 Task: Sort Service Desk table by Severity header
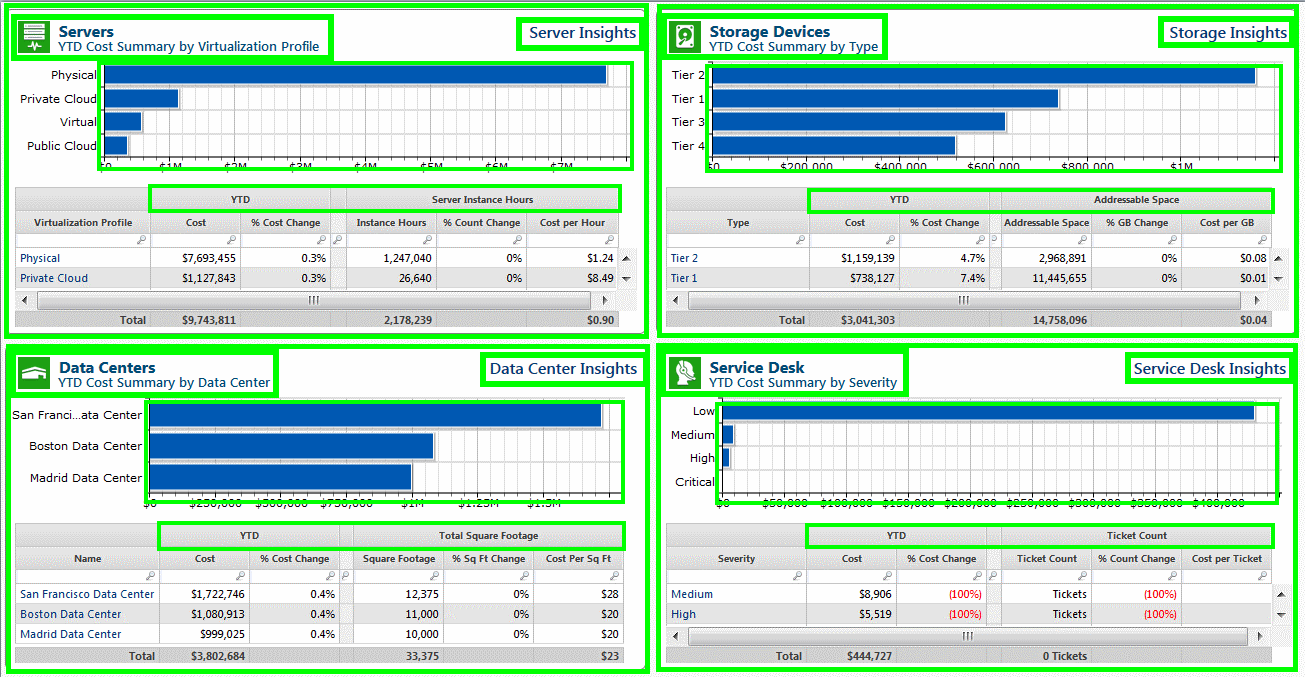(x=736, y=559)
